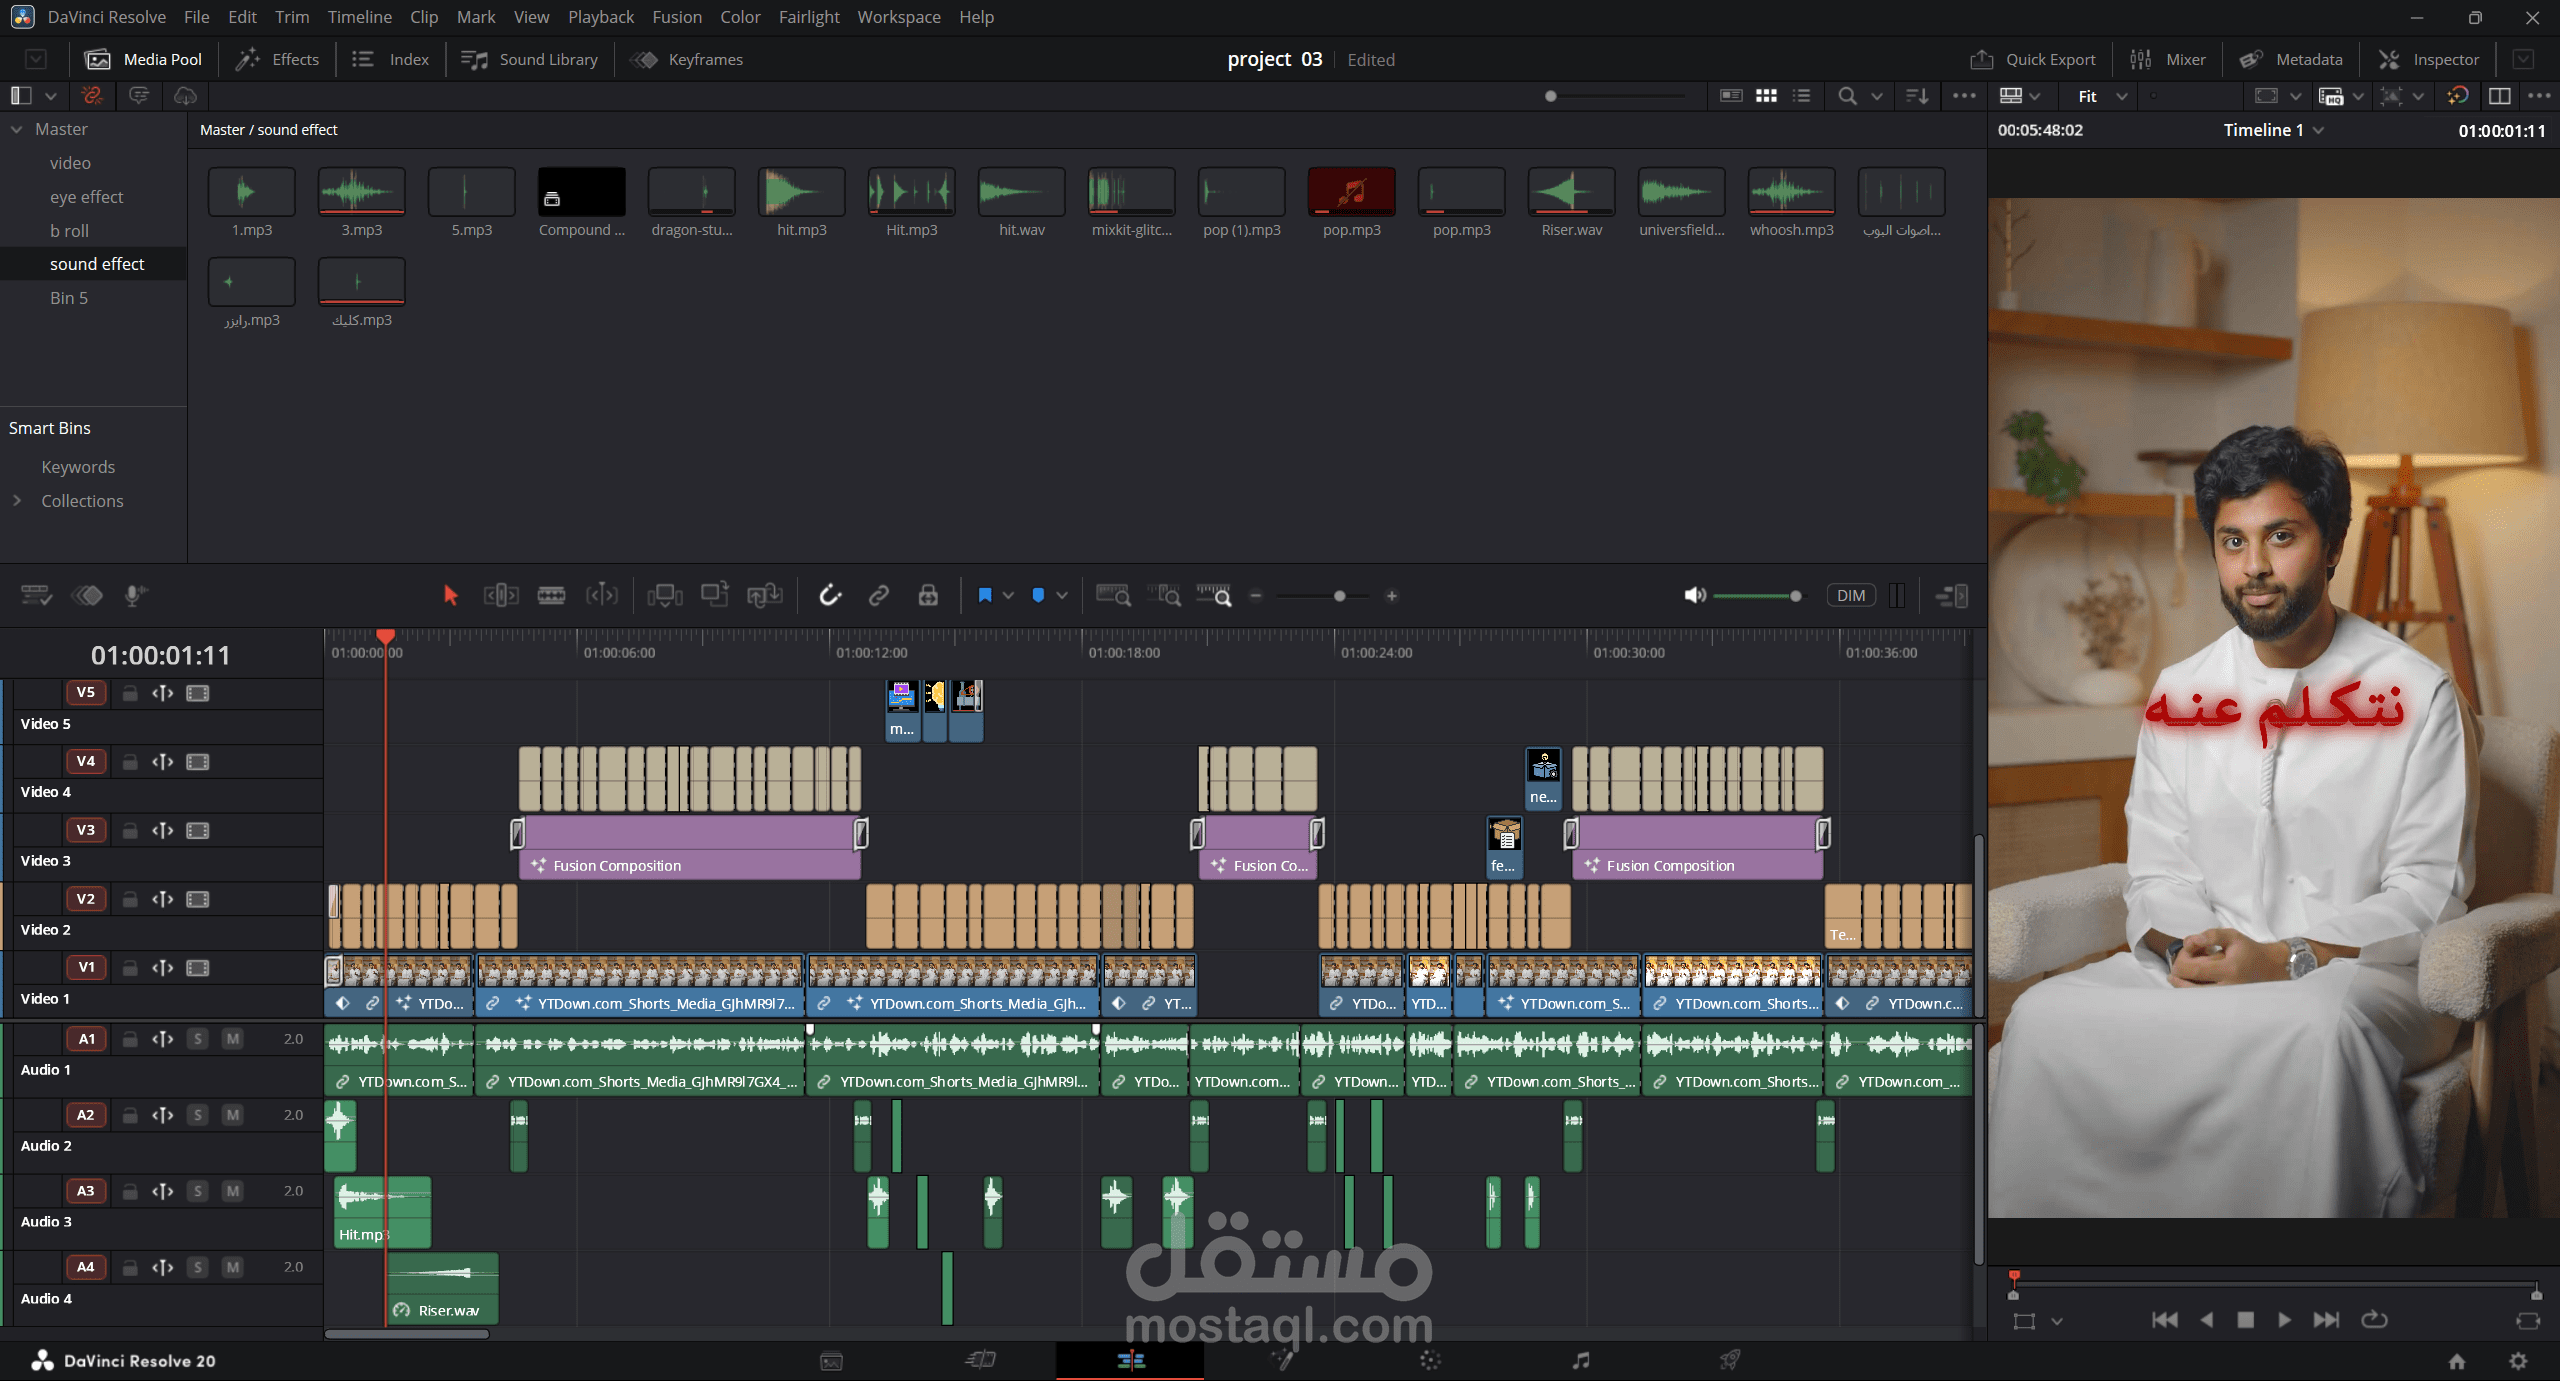
Task: Click the Quick Export button
Action: [x=2033, y=59]
